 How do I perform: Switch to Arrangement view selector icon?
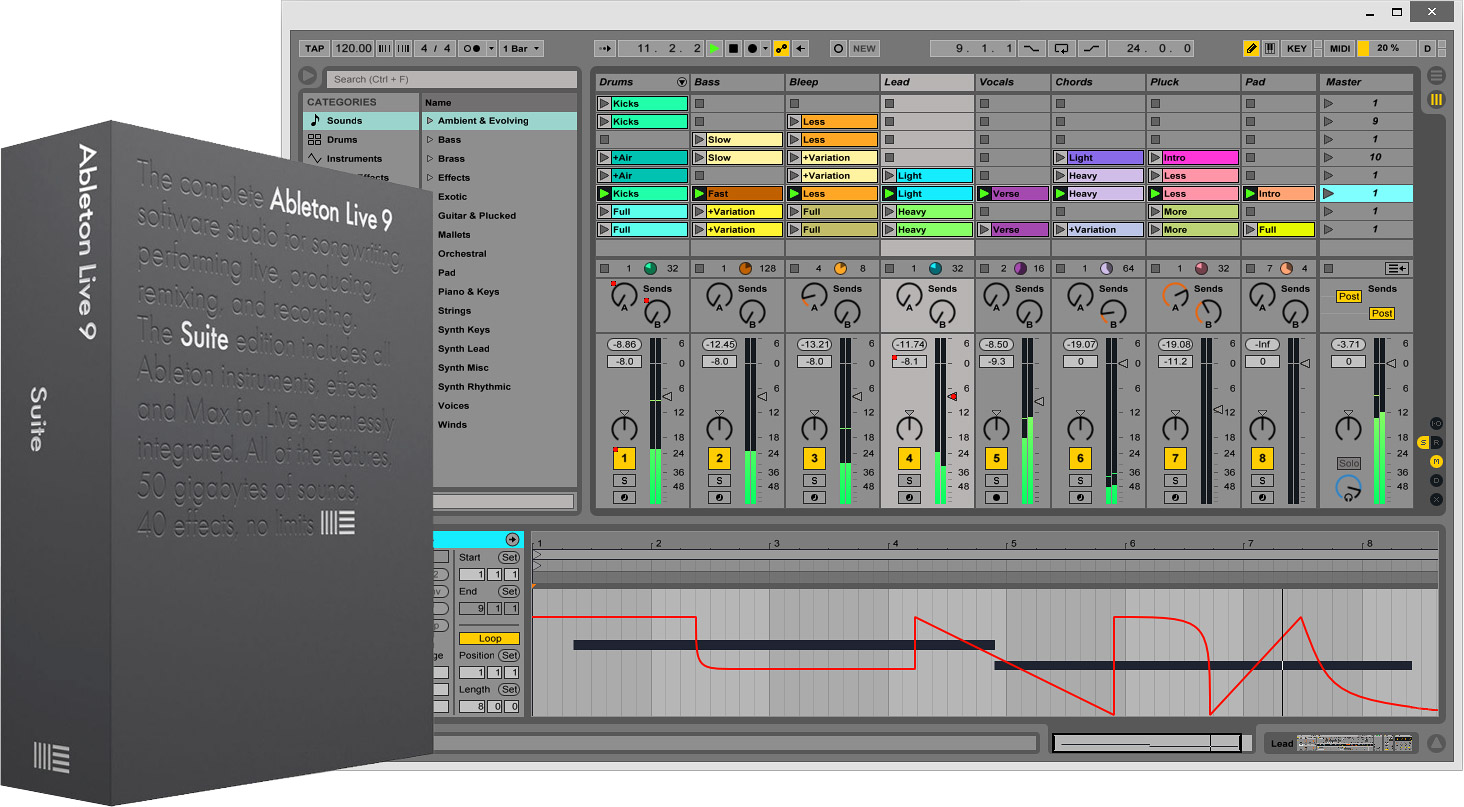(x=1437, y=76)
